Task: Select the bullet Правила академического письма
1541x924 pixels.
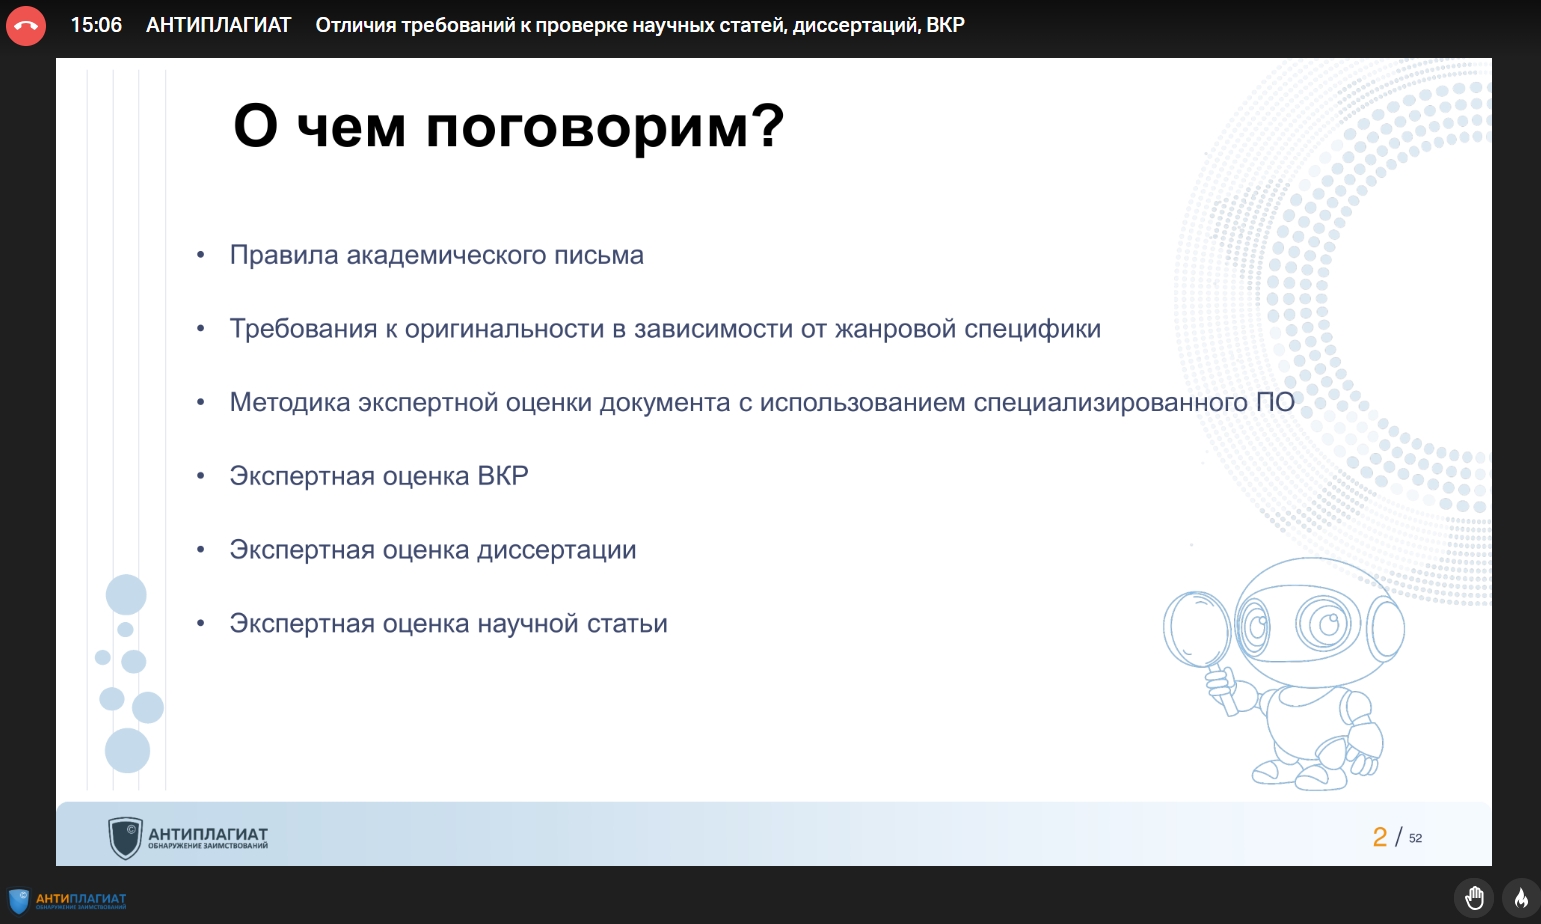Action: [x=436, y=255]
